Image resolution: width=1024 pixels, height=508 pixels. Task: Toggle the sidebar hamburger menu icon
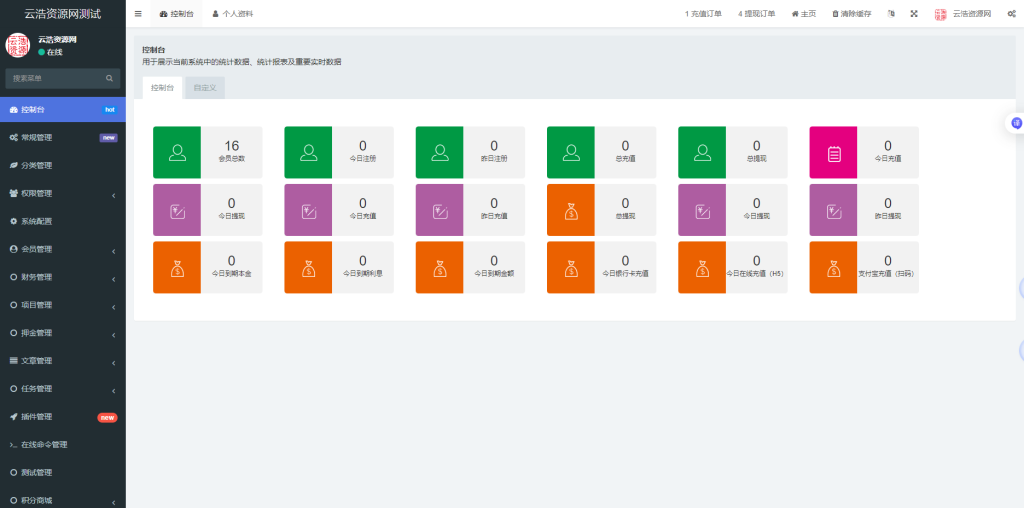[138, 14]
